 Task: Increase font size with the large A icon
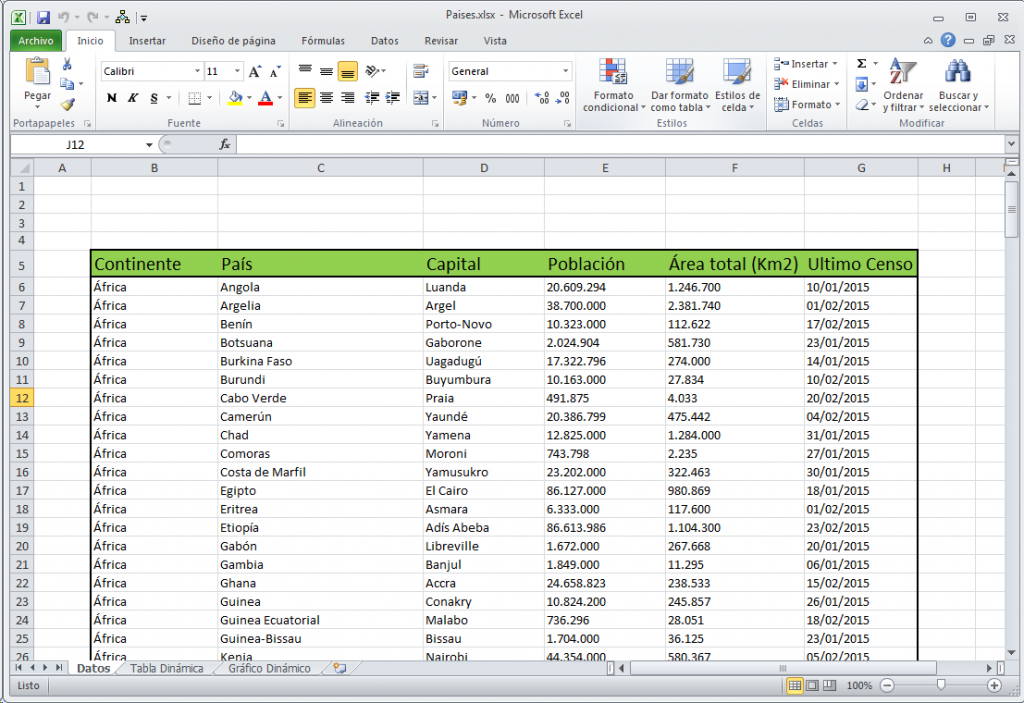[255, 71]
